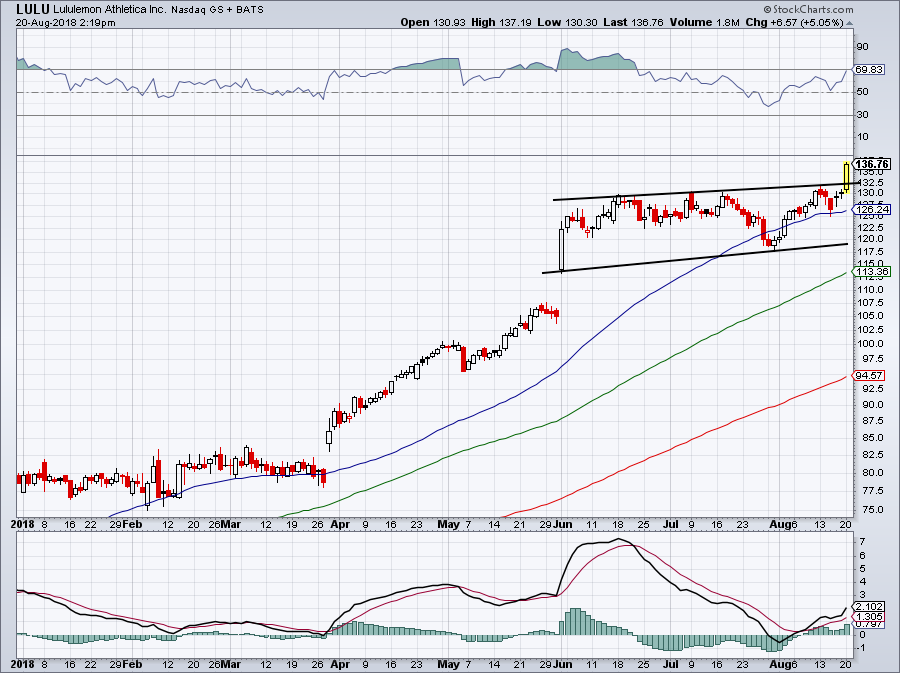Click the MACD histogram 0.797 value tag

tap(869, 624)
